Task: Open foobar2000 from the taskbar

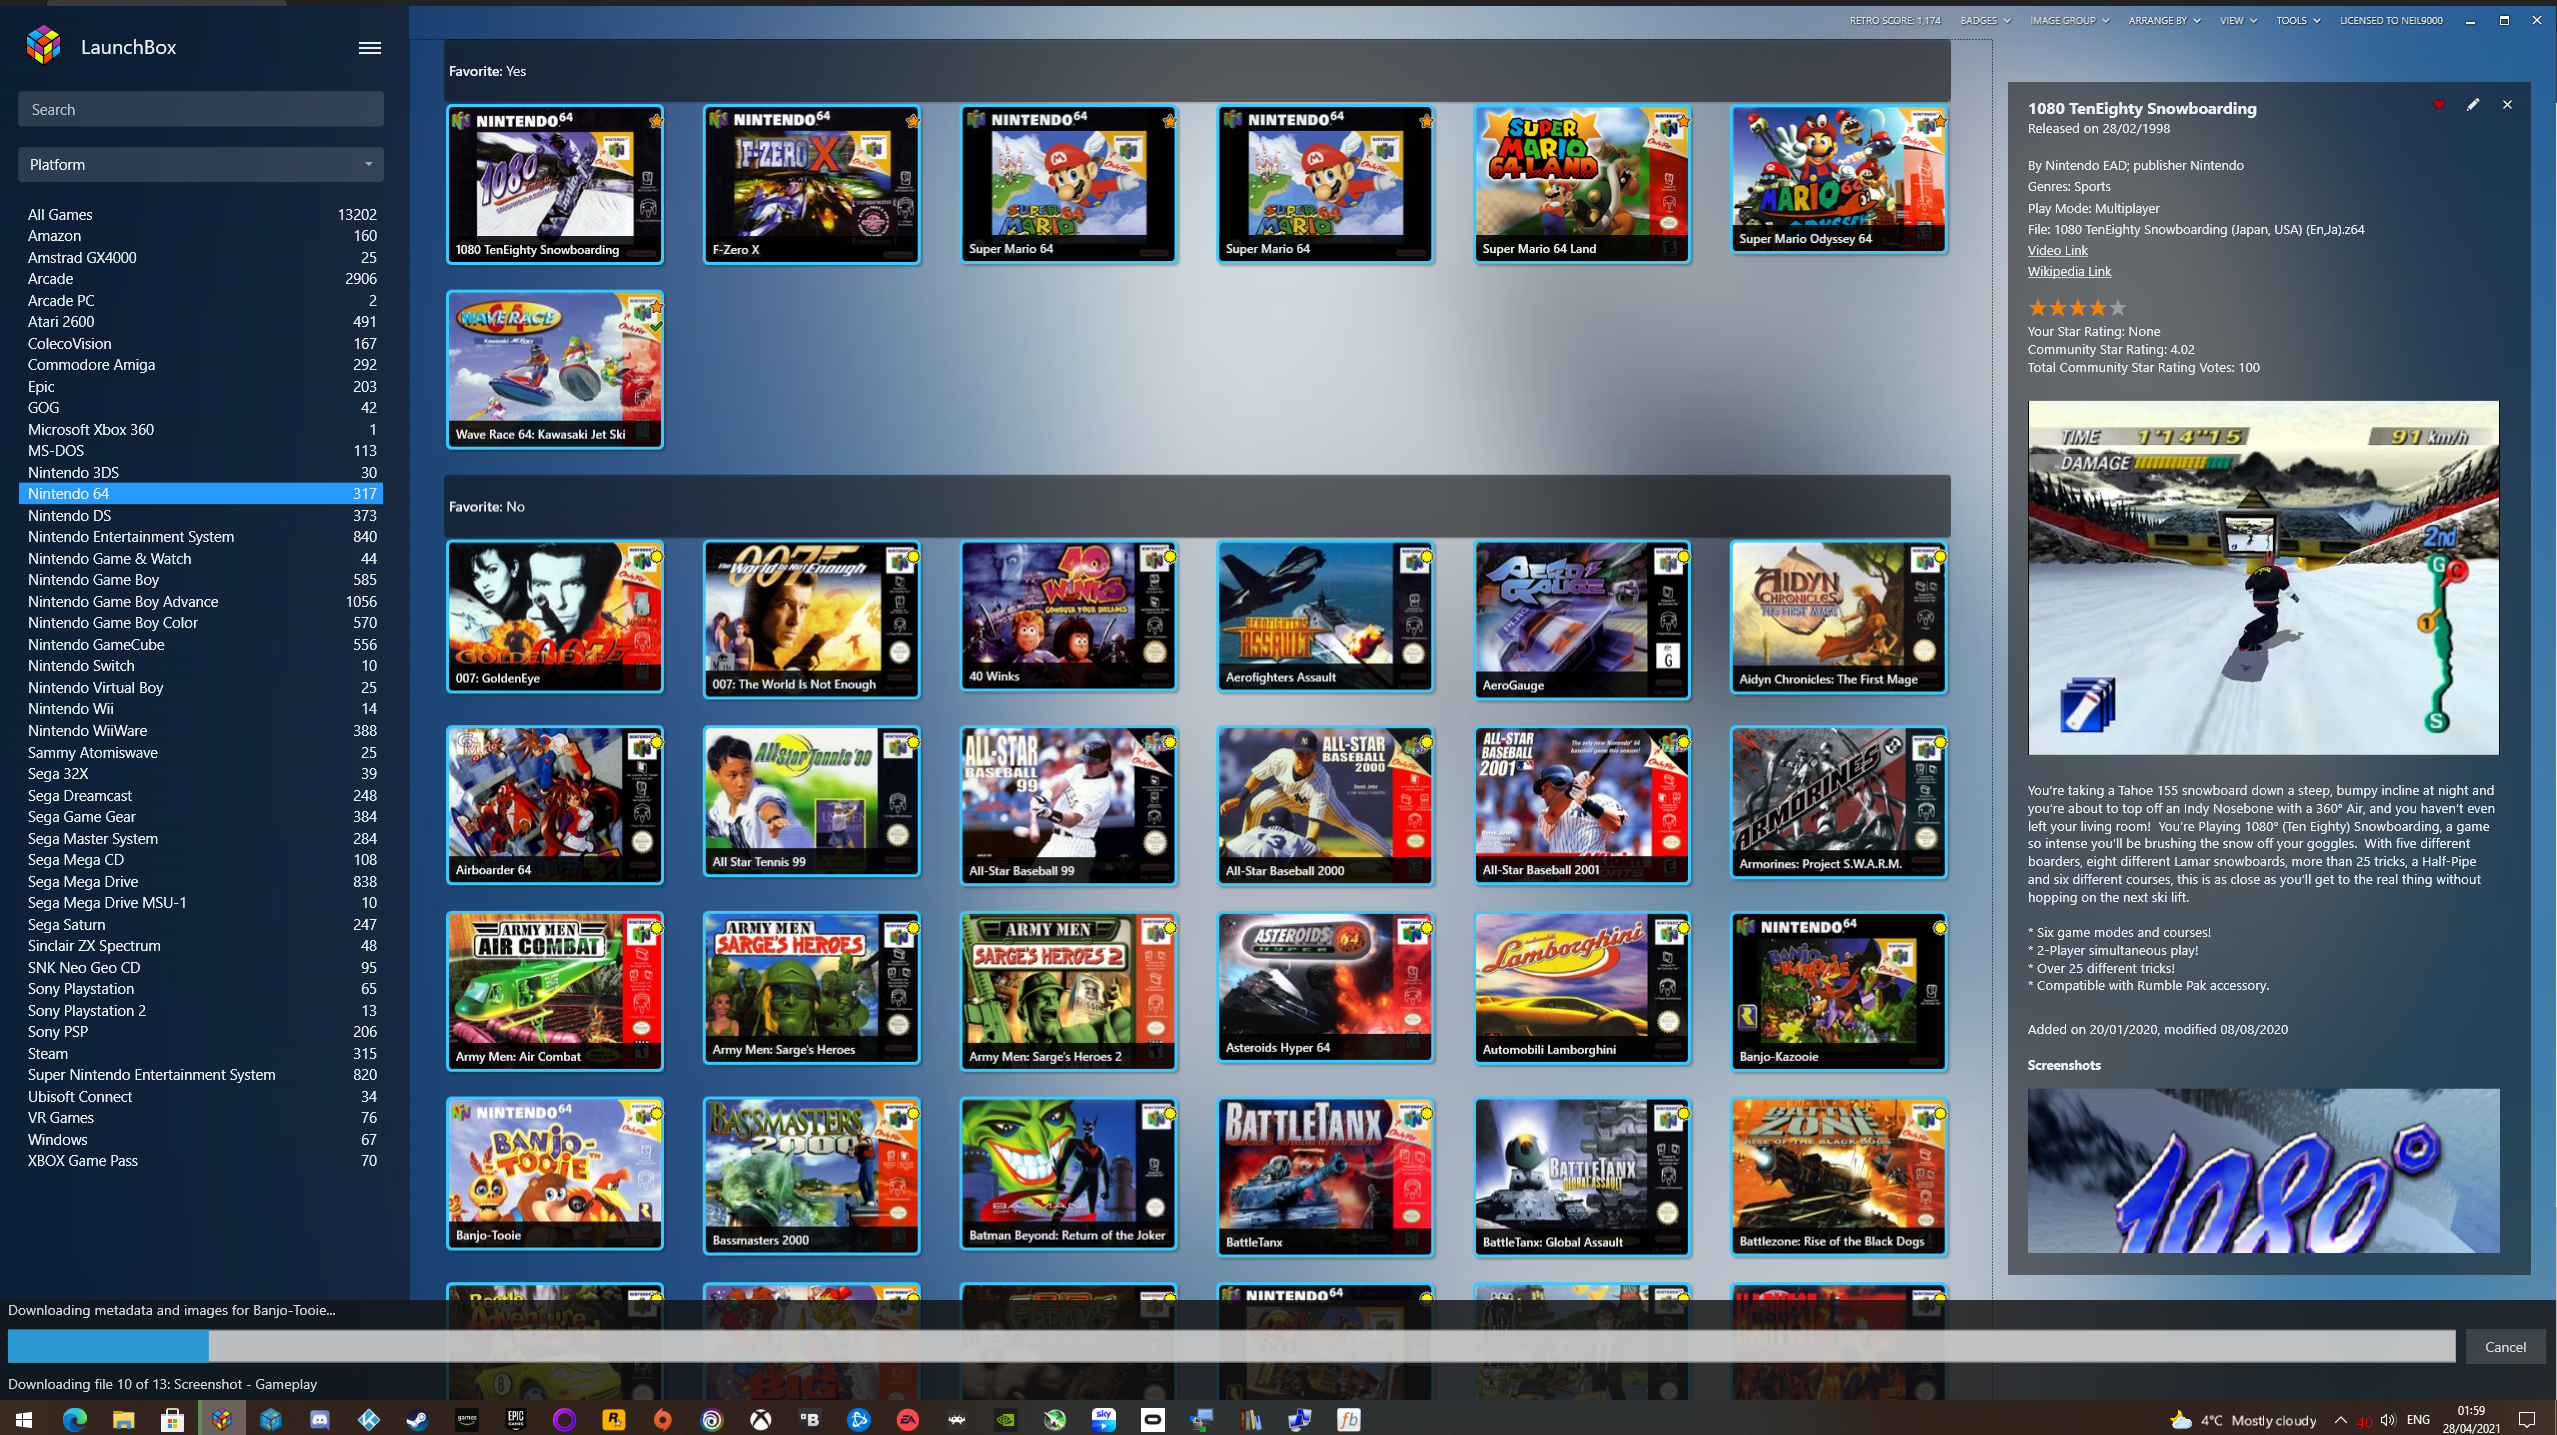Action: click(x=1348, y=1419)
